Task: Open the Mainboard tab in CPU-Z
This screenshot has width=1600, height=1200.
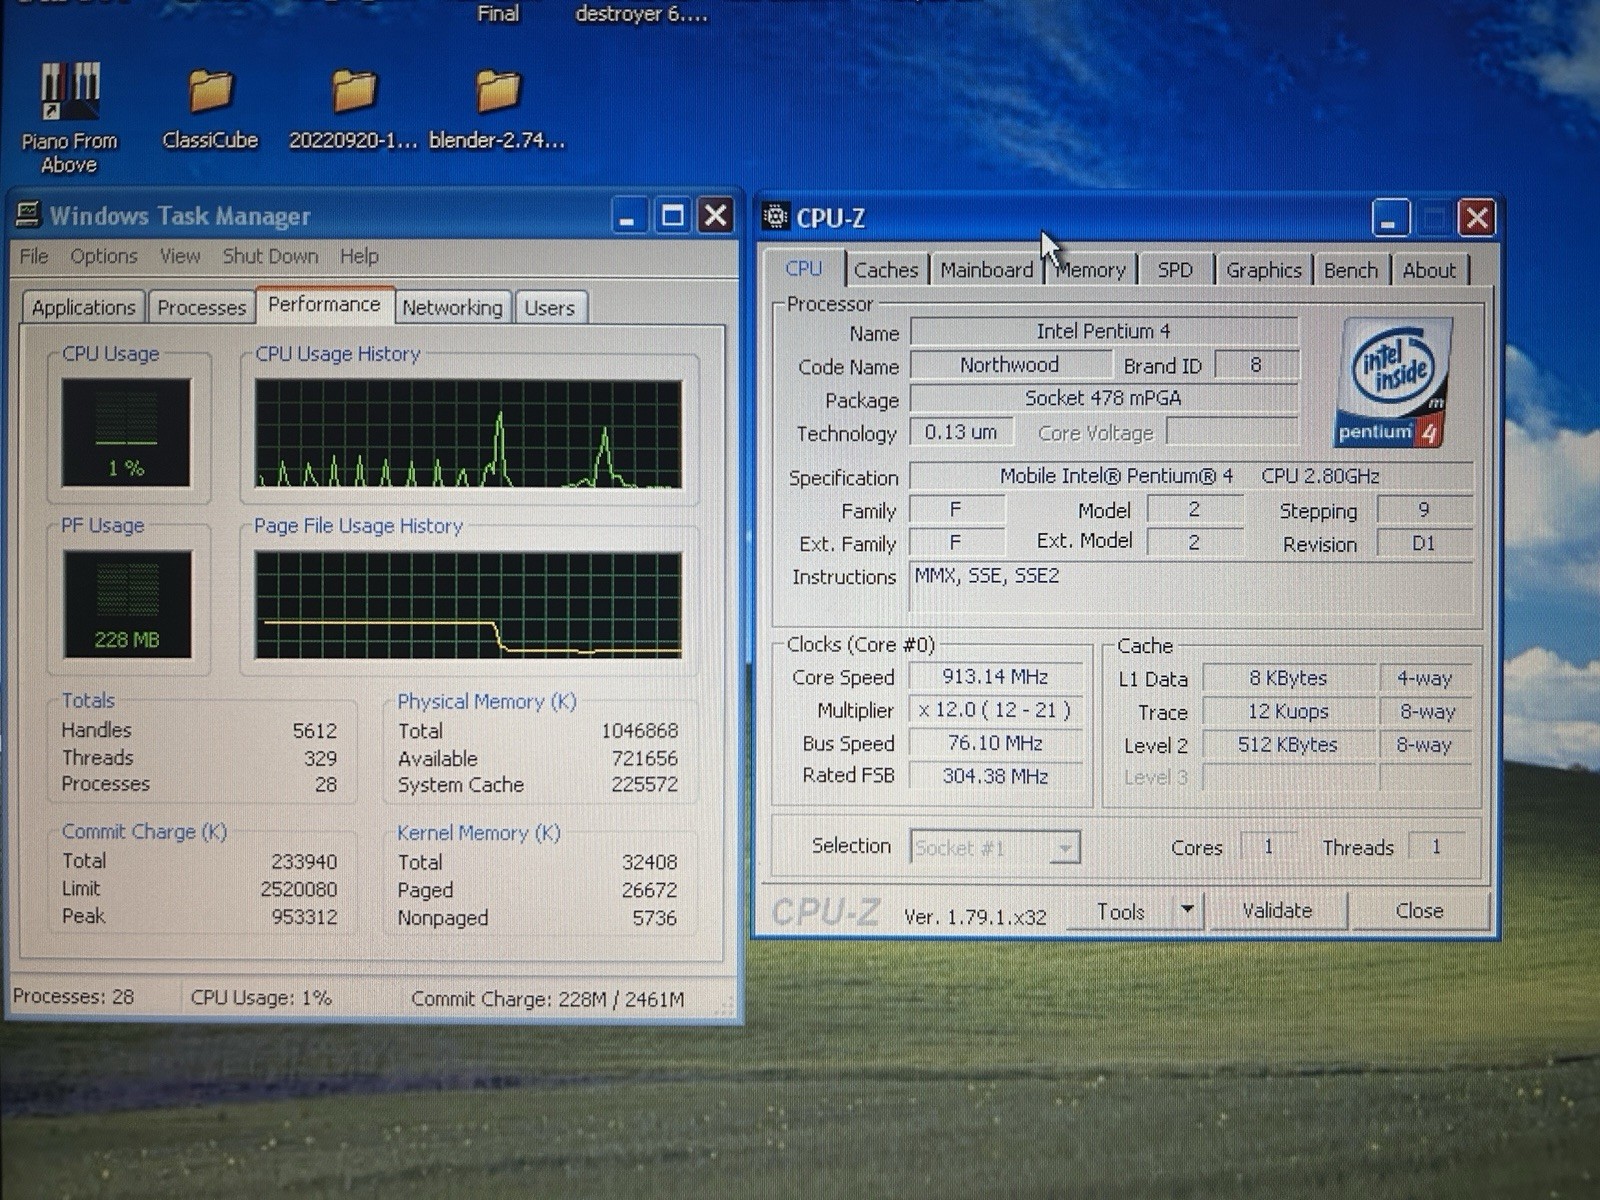Action: tap(986, 270)
